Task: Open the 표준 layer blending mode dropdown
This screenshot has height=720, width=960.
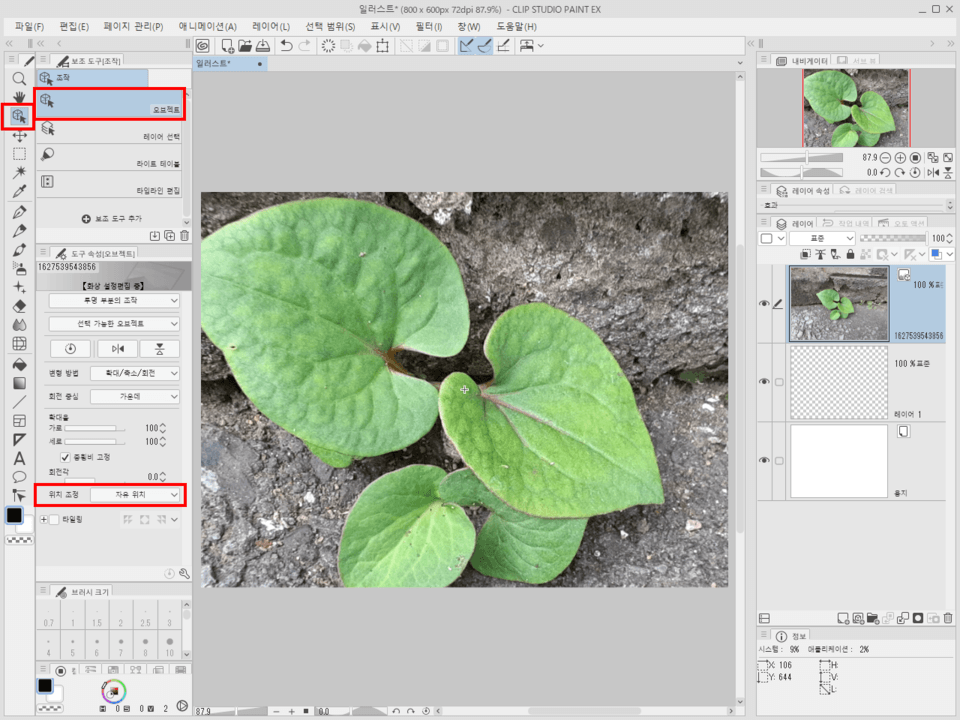Action: tap(820, 238)
